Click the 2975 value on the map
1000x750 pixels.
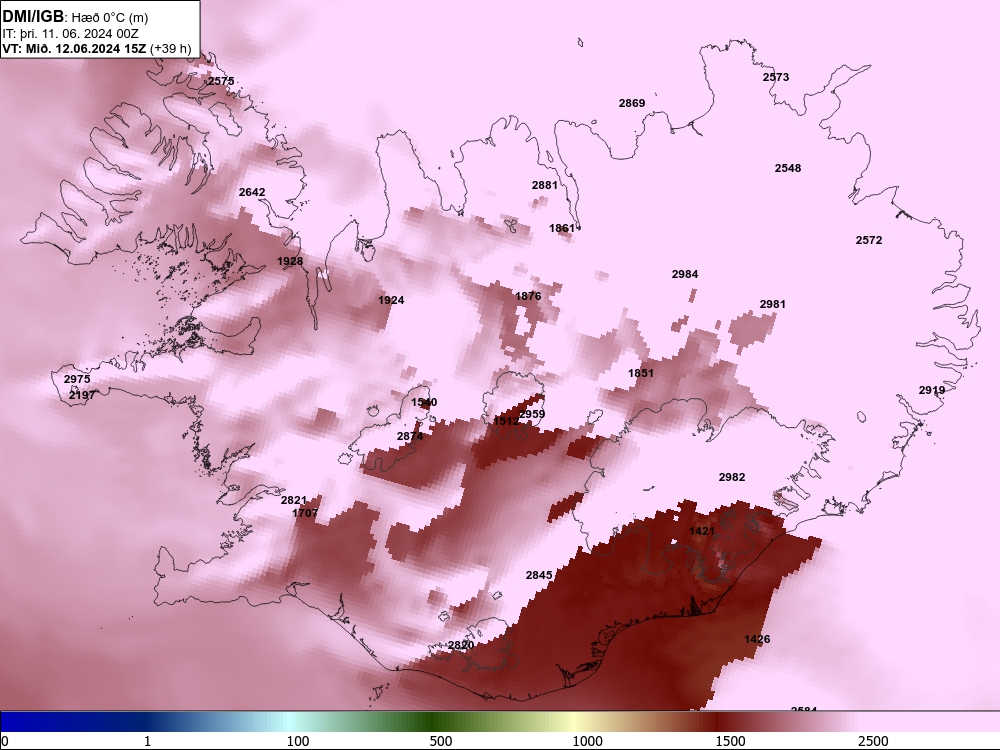[77, 379]
